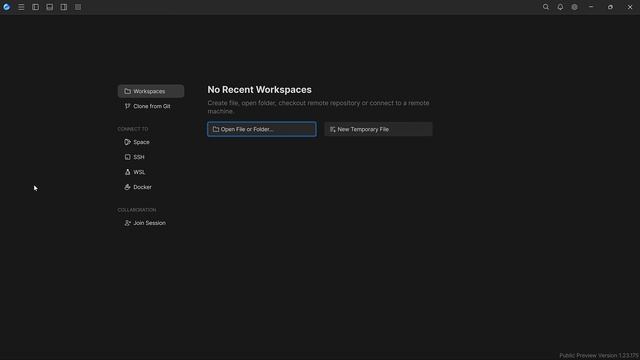
Task: Open the search magnifier icon
Action: point(546,7)
